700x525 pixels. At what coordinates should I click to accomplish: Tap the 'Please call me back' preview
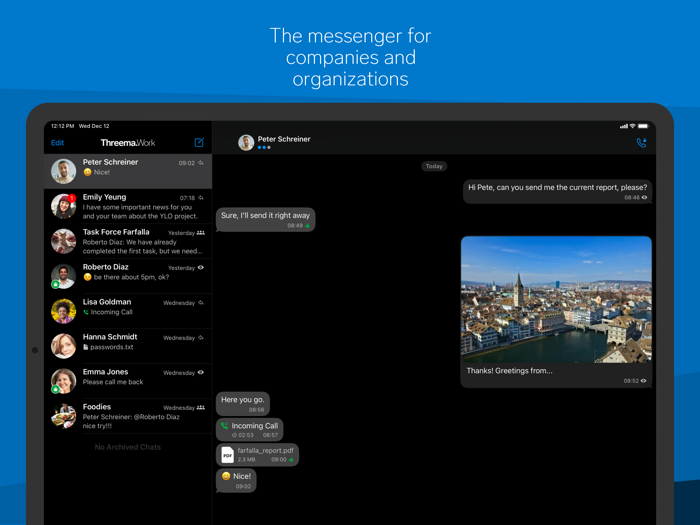(x=113, y=382)
